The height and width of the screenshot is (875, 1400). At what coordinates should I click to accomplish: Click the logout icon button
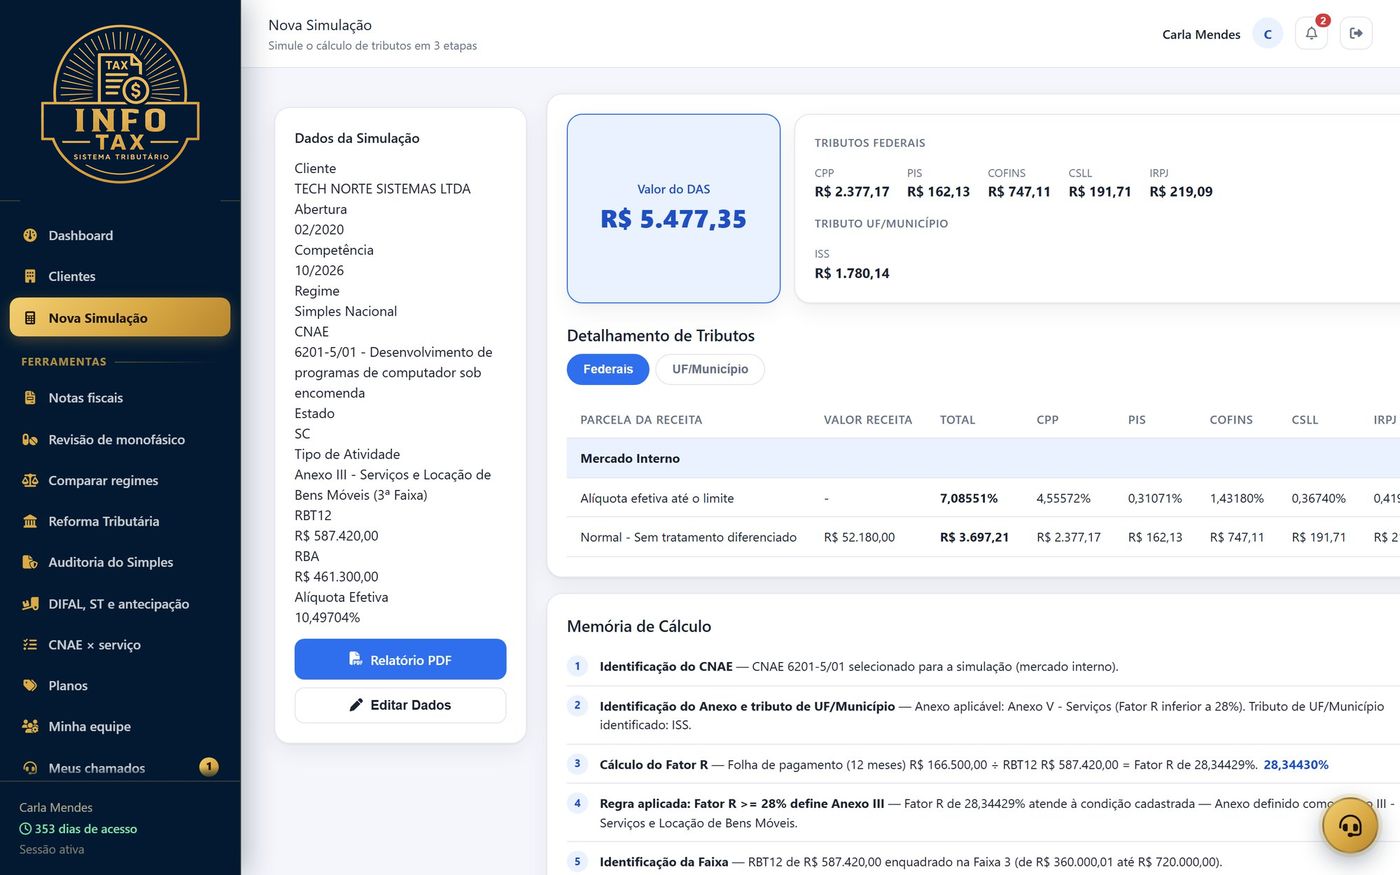click(x=1356, y=33)
